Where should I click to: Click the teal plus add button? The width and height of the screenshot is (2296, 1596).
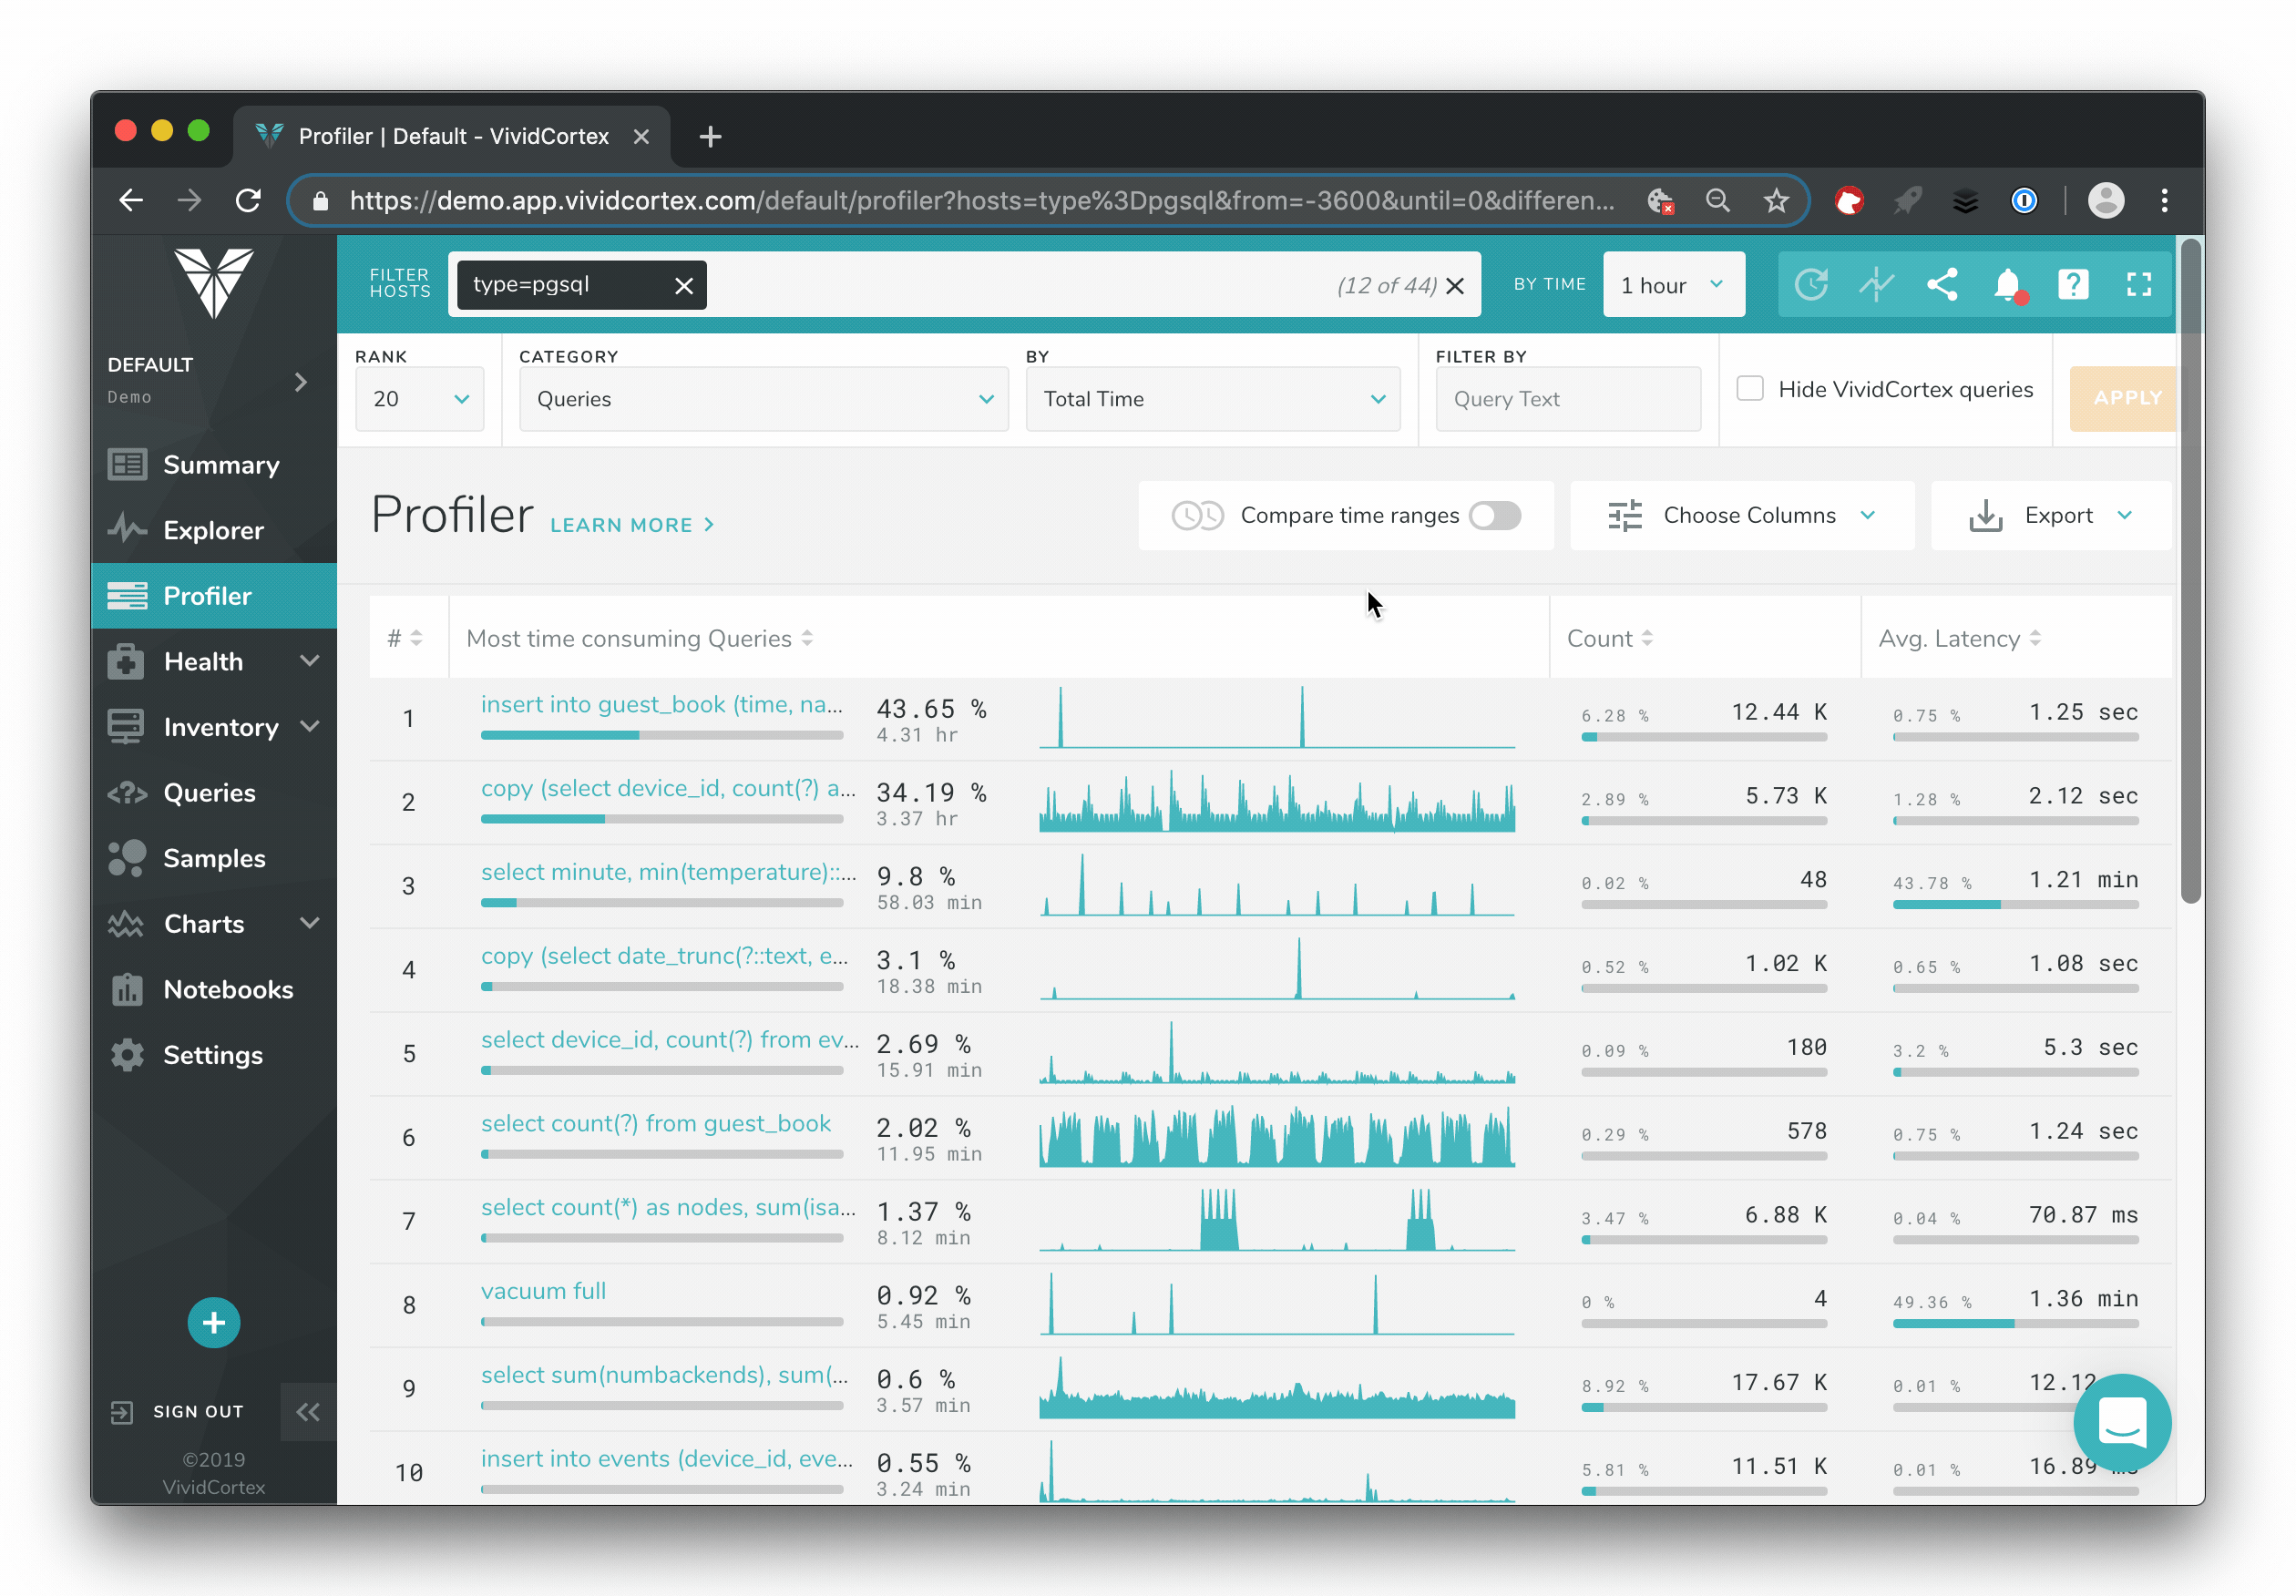pyautogui.click(x=213, y=1323)
